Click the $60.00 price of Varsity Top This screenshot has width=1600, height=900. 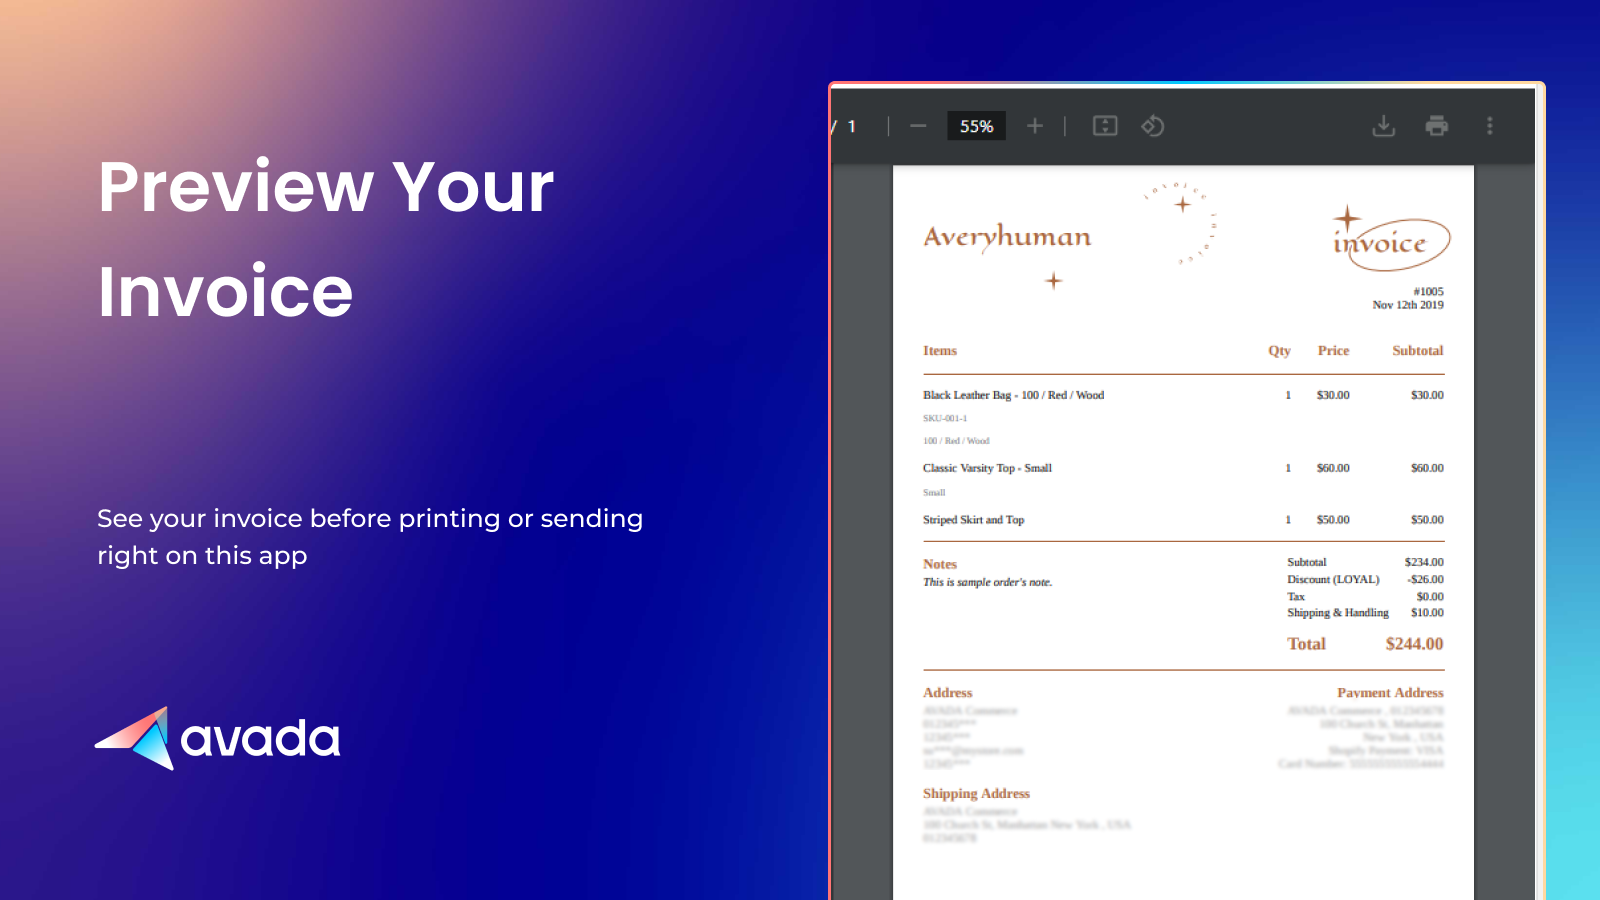(1333, 468)
